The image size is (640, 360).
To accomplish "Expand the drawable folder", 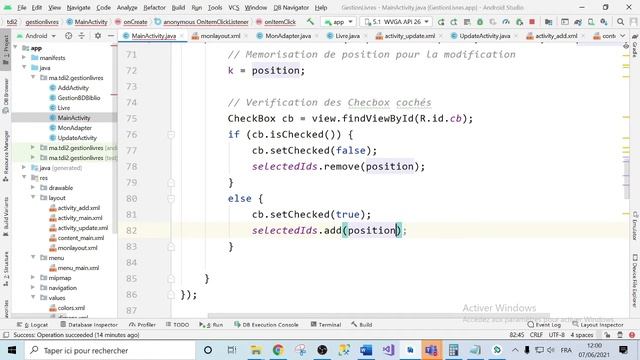I will (x=33, y=188).
